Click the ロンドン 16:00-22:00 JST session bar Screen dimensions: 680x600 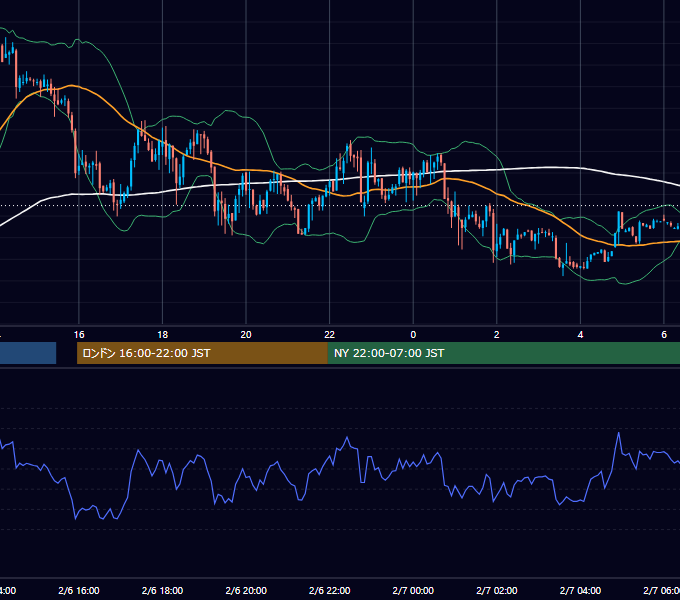(x=202, y=353)
